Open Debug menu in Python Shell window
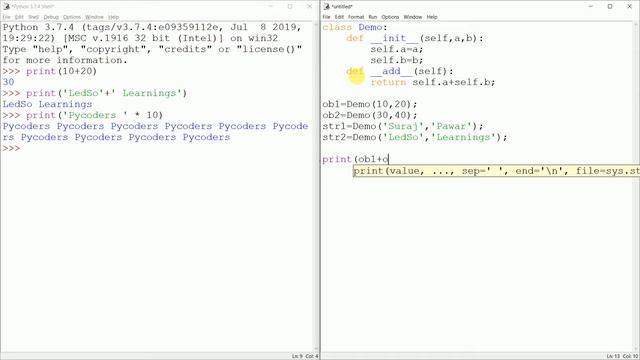 click(51, 17)
